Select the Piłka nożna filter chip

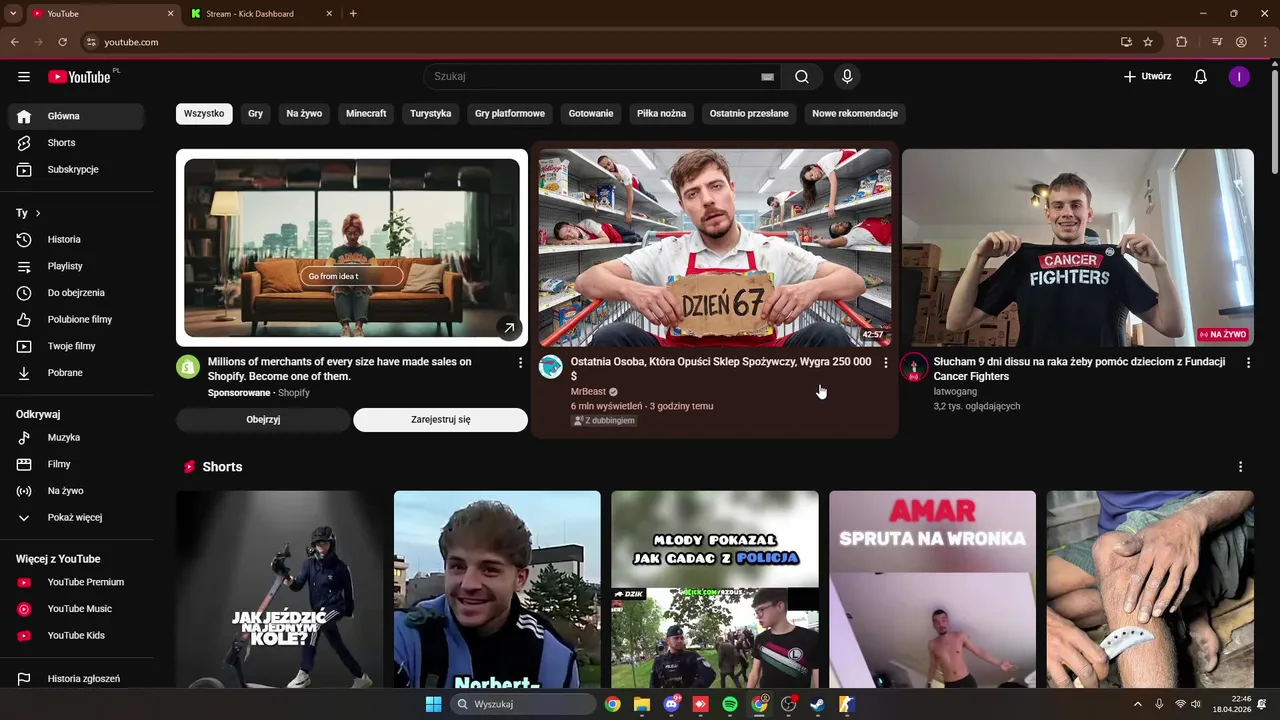coord(661,114)
